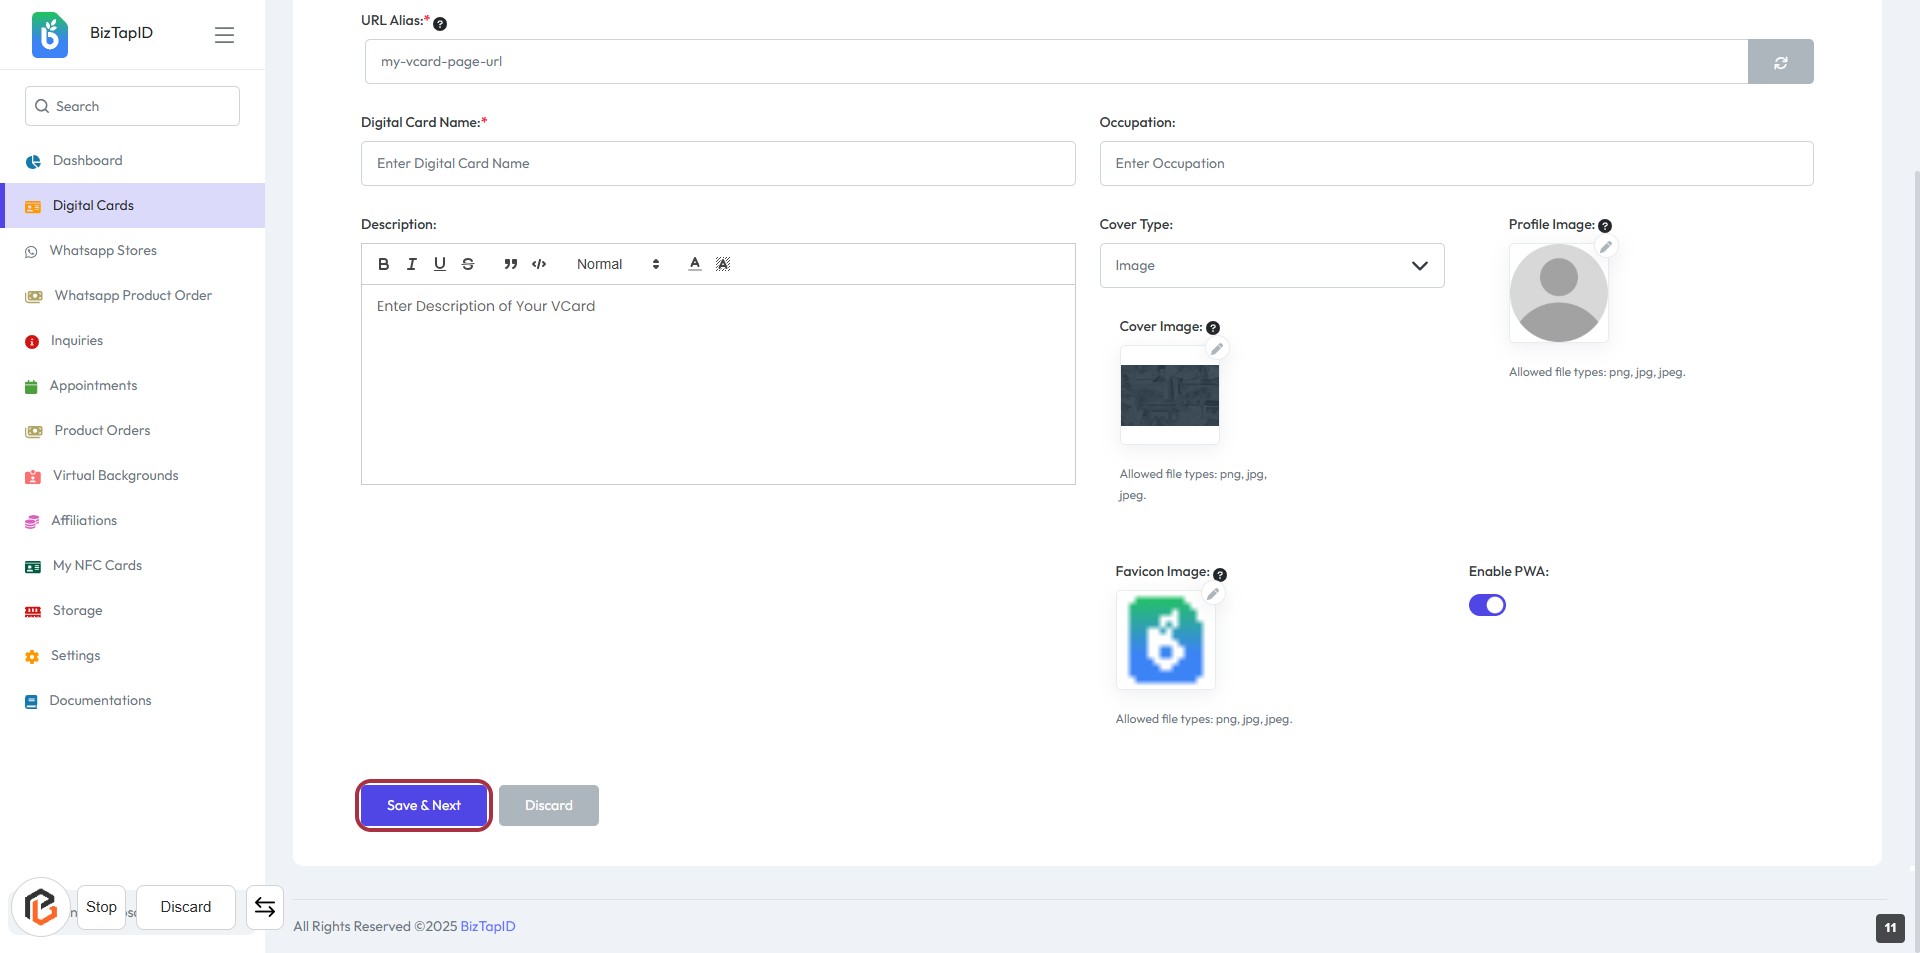The width and height of the screenshot is (1920, 953).
Task: Click the underline formatting icon
Action: 439,264
